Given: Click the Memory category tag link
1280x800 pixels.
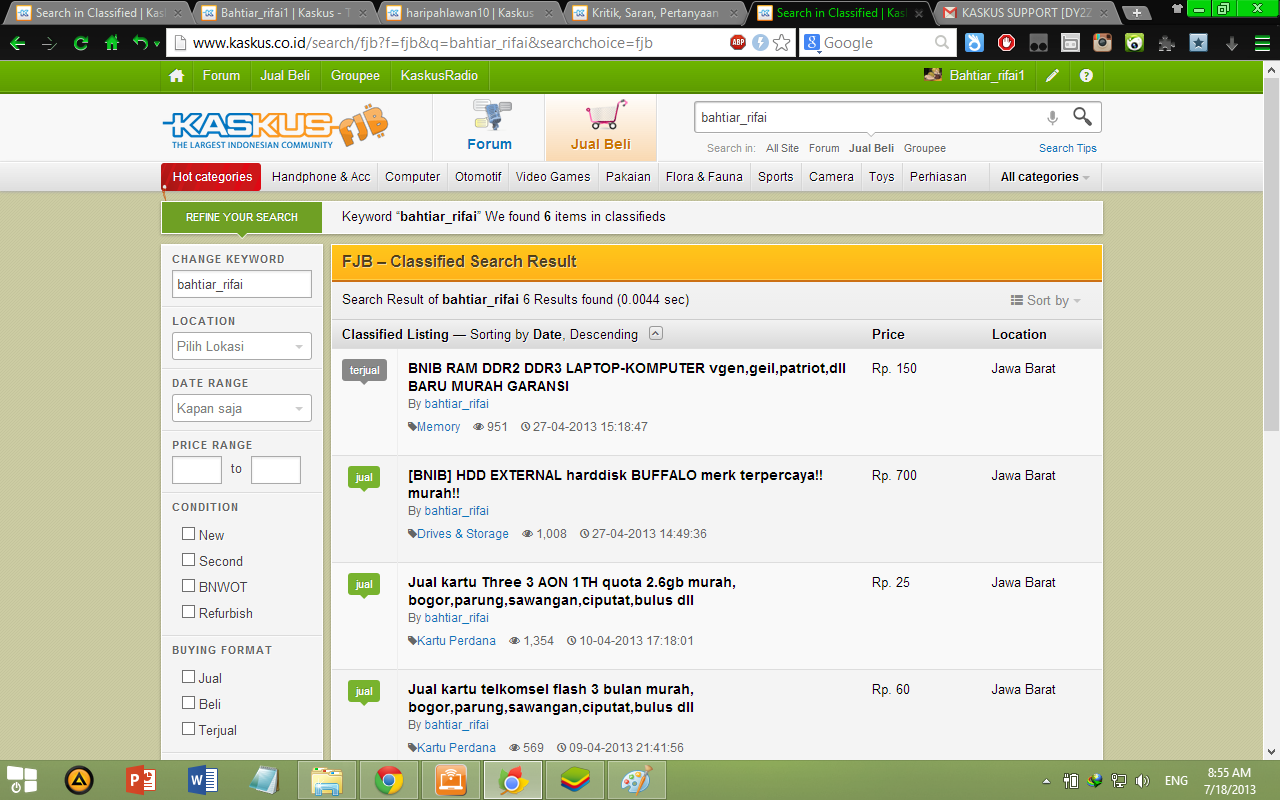Looking at the screenshot, I should [438, 427].
